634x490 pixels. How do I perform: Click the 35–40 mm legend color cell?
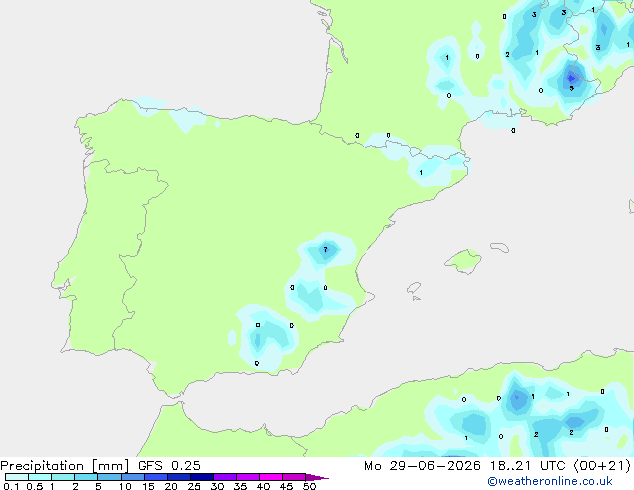[247, 477]
